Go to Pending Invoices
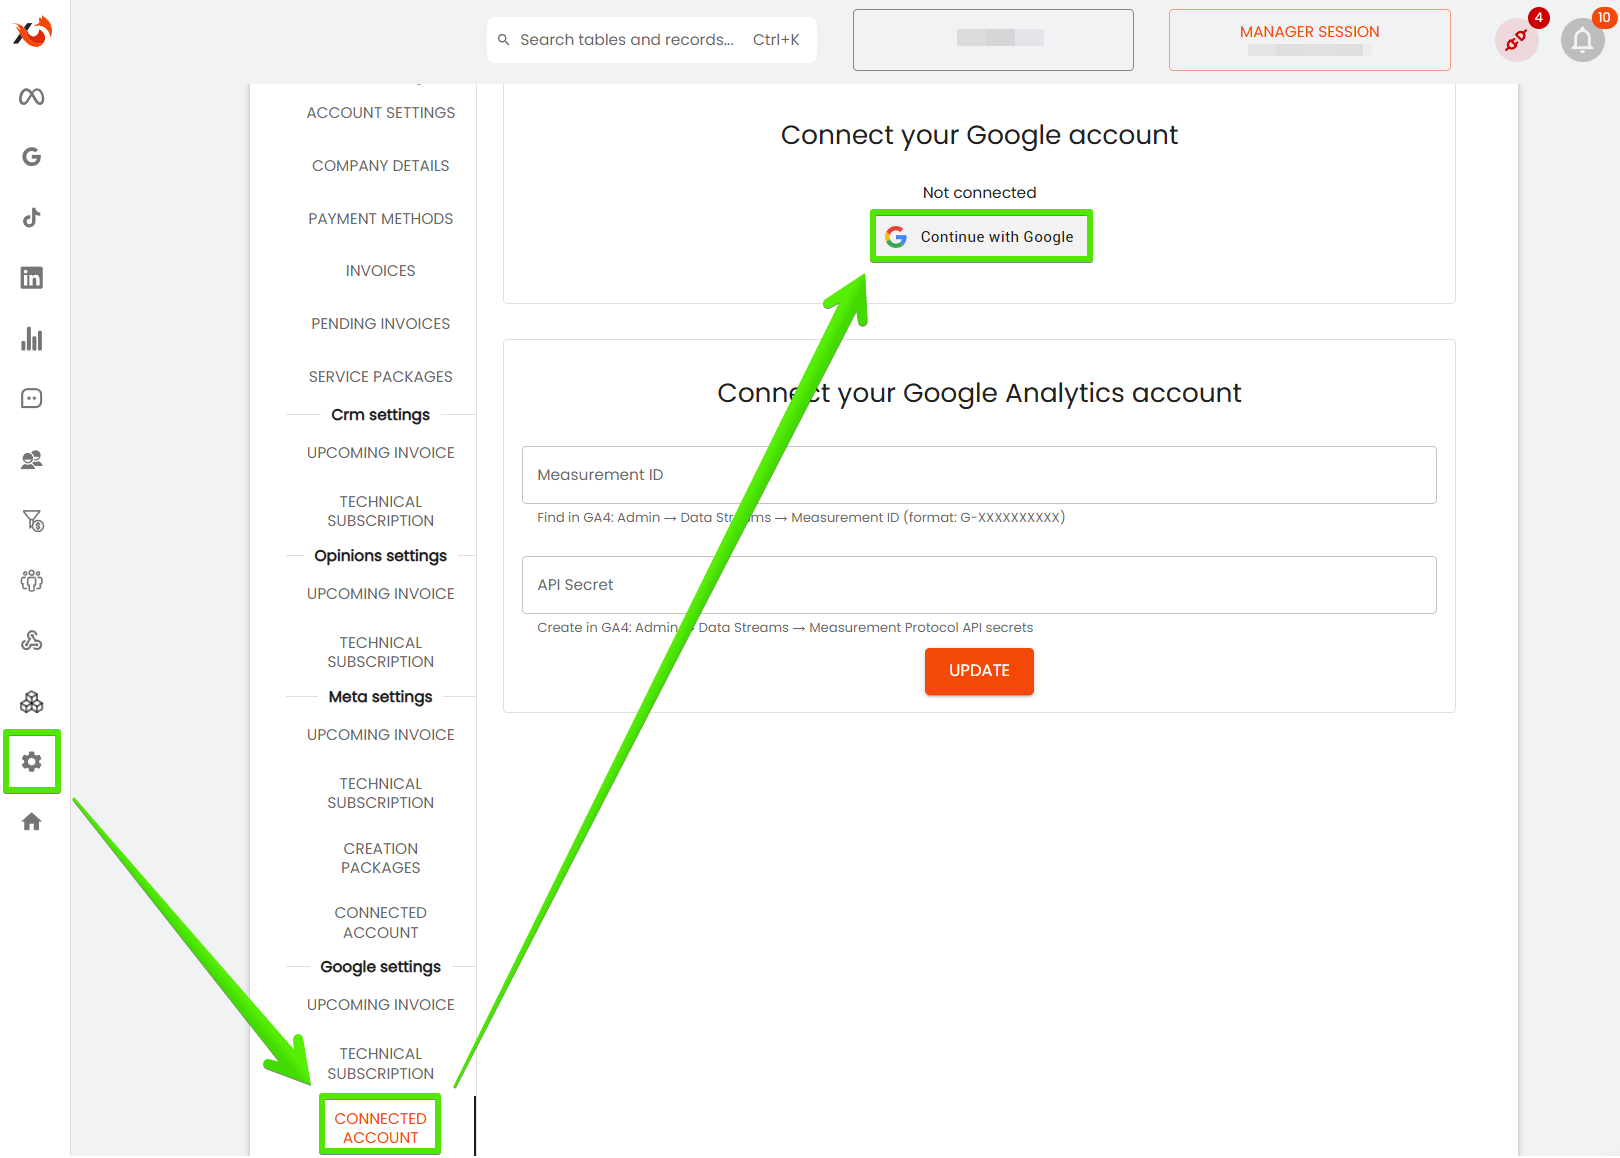 tap(380, 324)
